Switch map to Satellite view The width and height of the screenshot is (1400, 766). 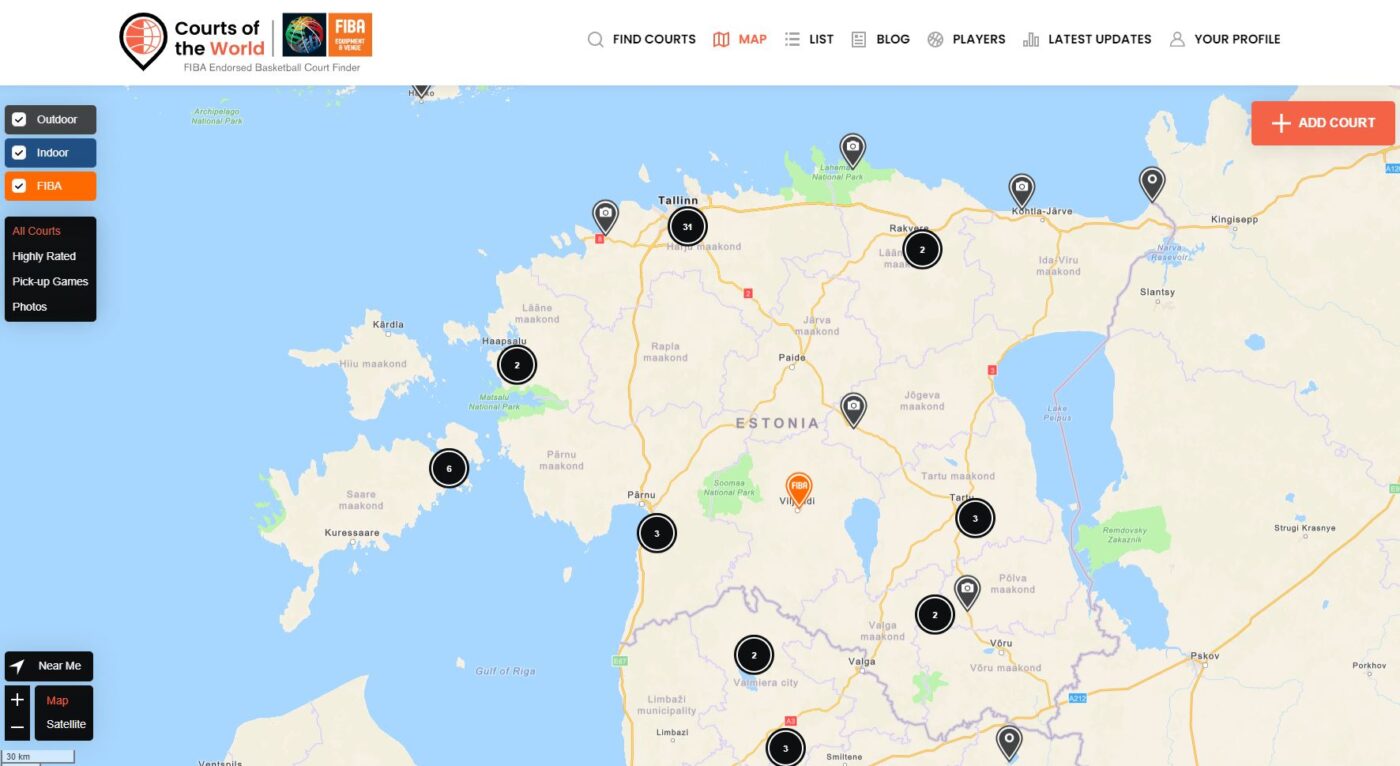tap(66, 724)
